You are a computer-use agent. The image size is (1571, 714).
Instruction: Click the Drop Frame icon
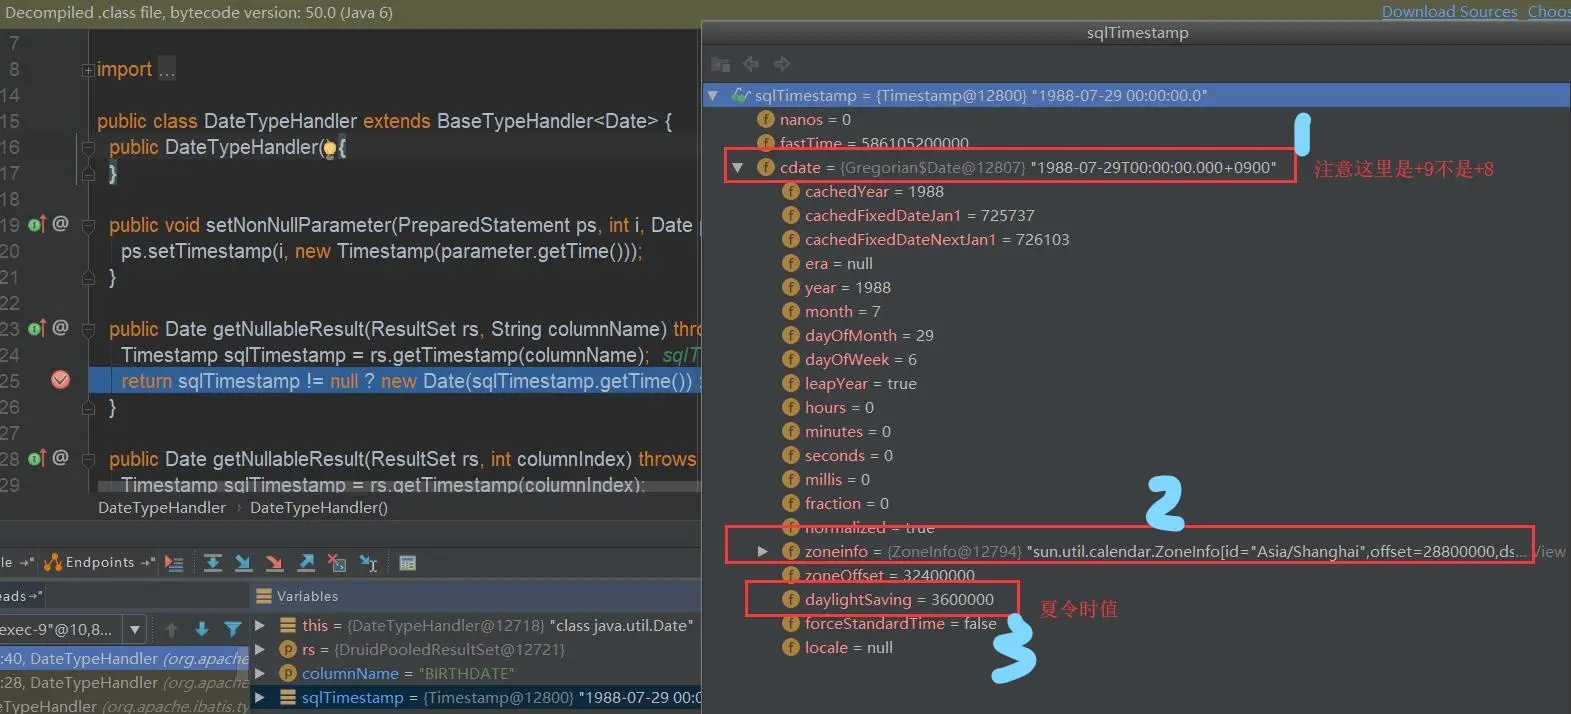pyautogui.click(x=337, y=563)
